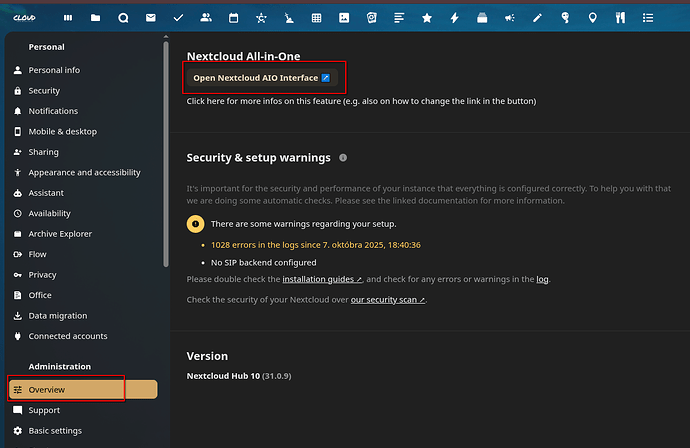690x448 pixels.
Task: Open the Talk app icon
Action: 123,18
